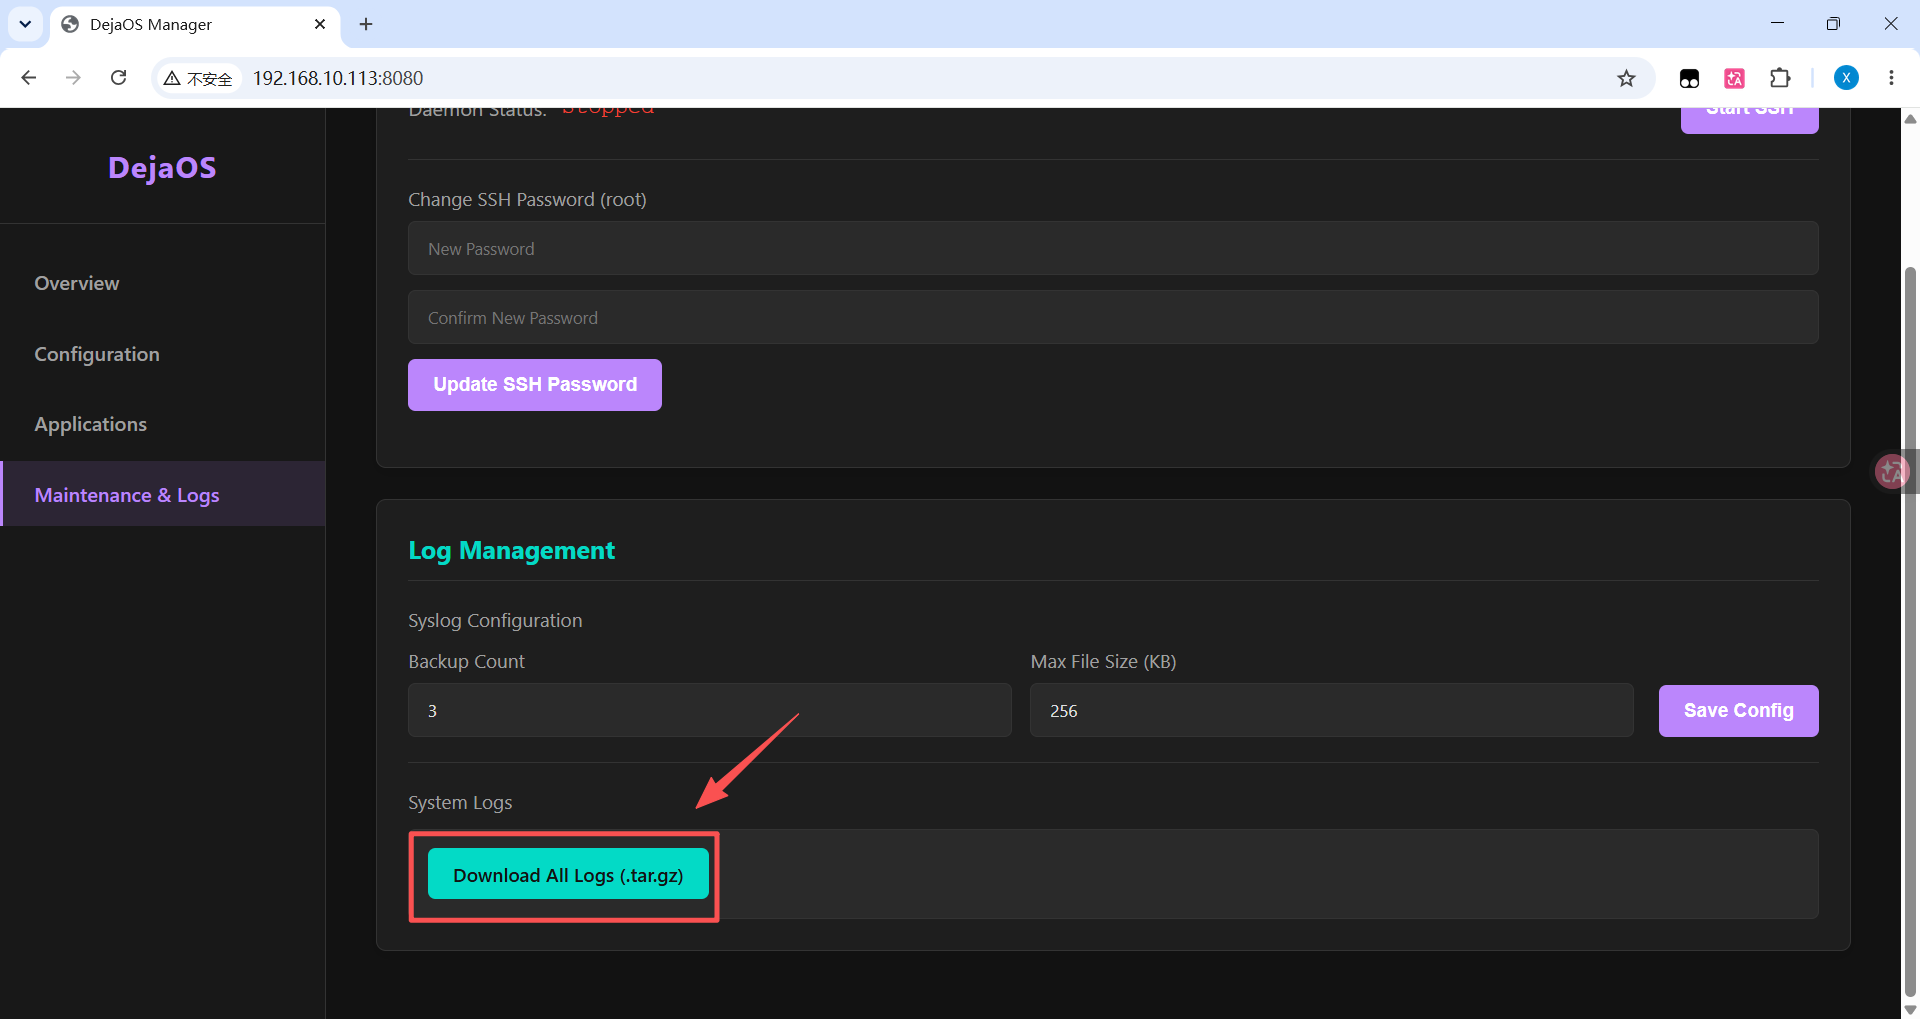This screenshot has width=1920, height=1019.
Task: Save the syslog config
Action: (x=1738, y=711)
